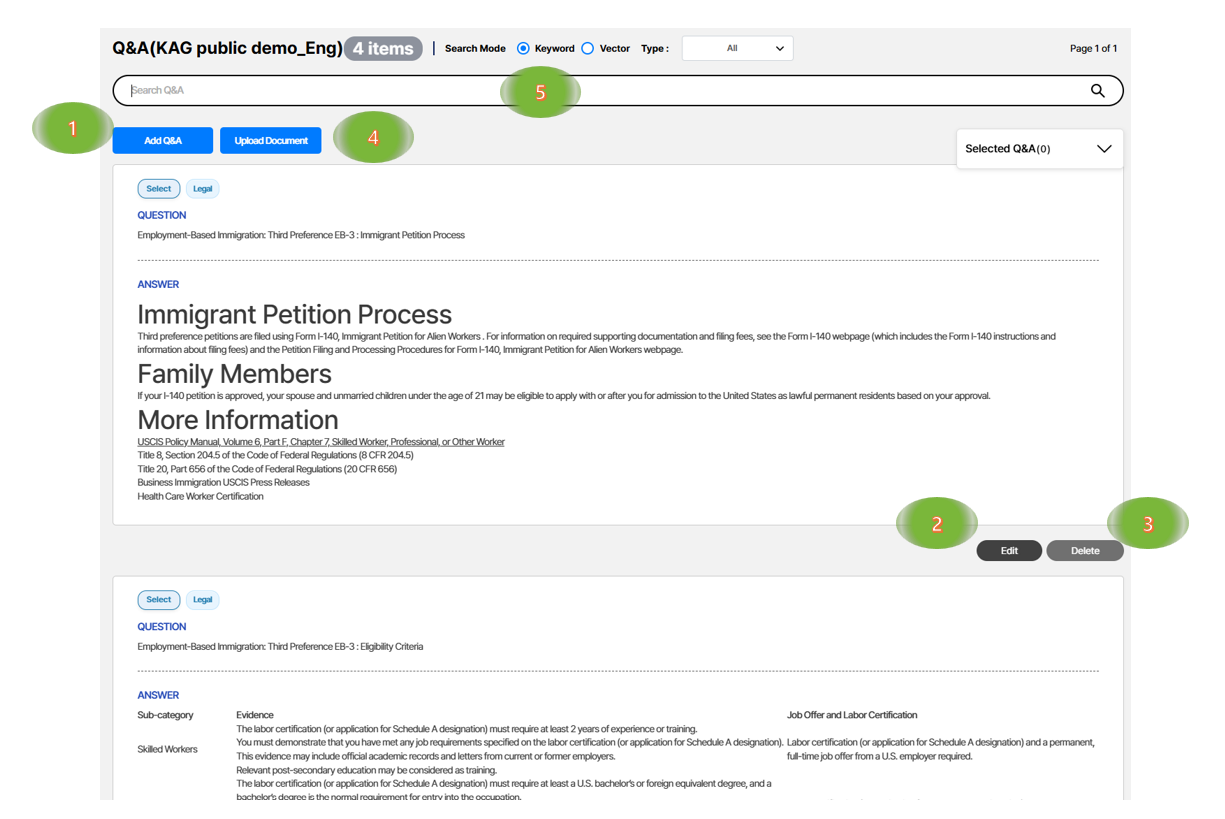Click the 4 items count badge
This screenshot has width=1225, height=819.
(x=383, y=48)
